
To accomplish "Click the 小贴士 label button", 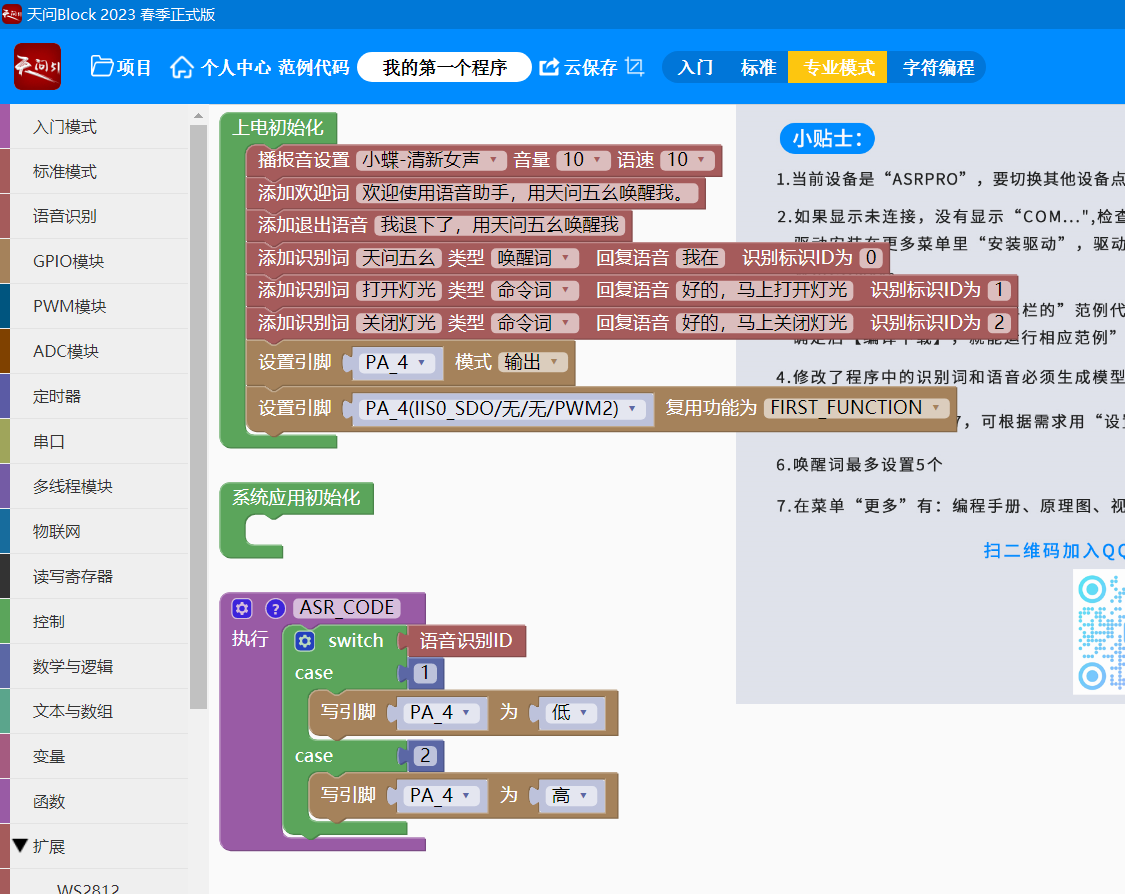I will tap(827, 138).
